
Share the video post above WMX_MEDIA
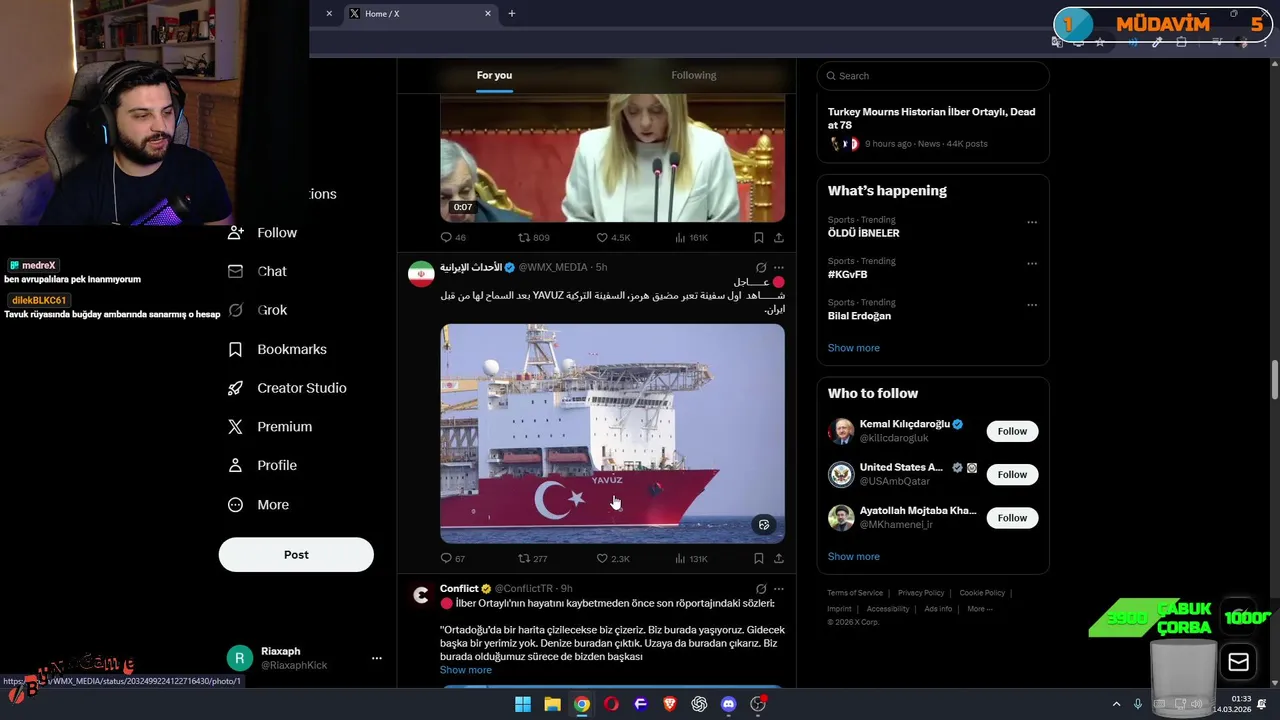[x=779, y=237]
